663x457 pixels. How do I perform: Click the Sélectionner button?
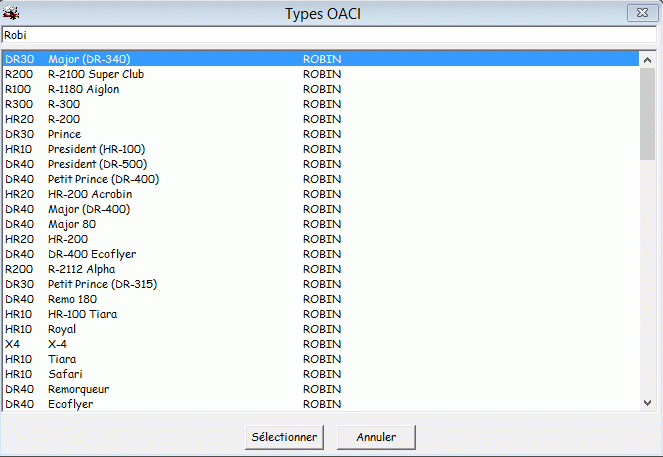[x=284, y=437]
